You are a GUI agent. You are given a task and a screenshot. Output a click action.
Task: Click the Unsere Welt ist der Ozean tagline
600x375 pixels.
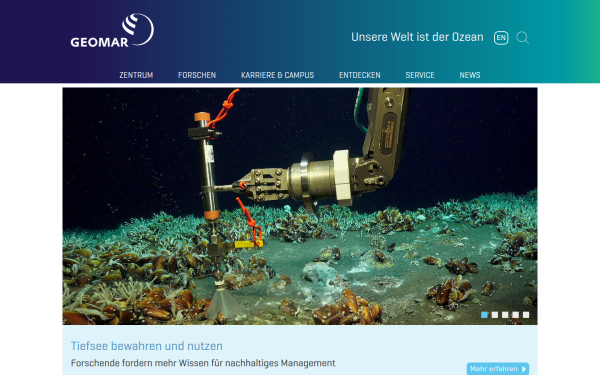pos(417,37)
